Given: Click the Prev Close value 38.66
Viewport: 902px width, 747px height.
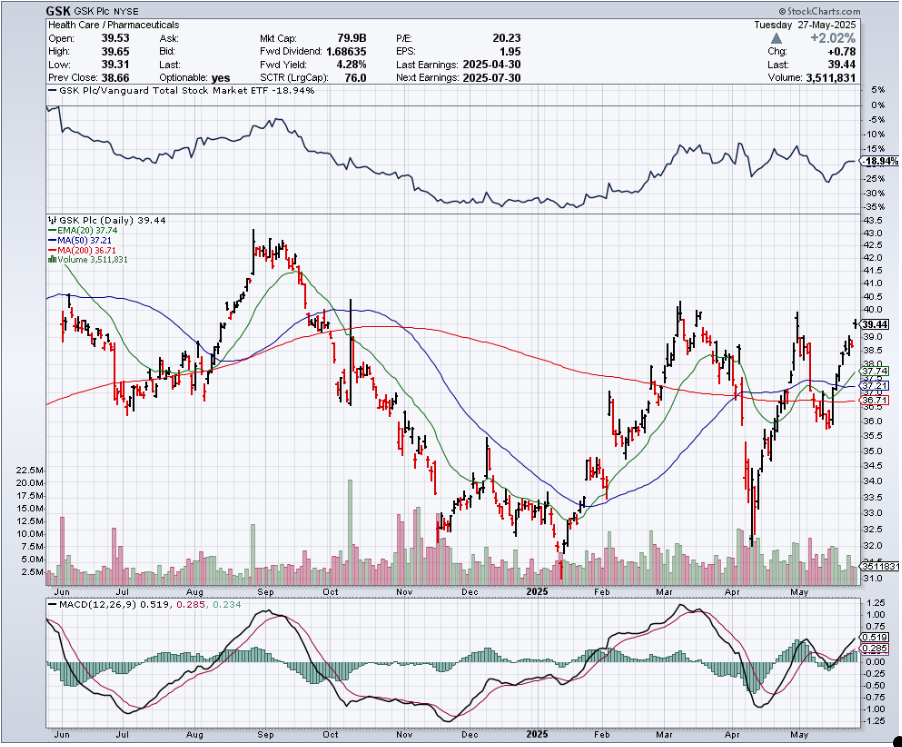Looking at the screenshot, I should click(x=115, y=78).
